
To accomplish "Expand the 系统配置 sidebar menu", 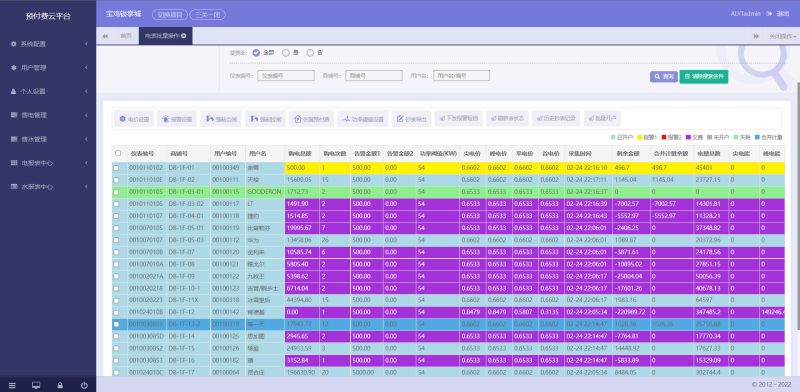I will pos(48,44).
